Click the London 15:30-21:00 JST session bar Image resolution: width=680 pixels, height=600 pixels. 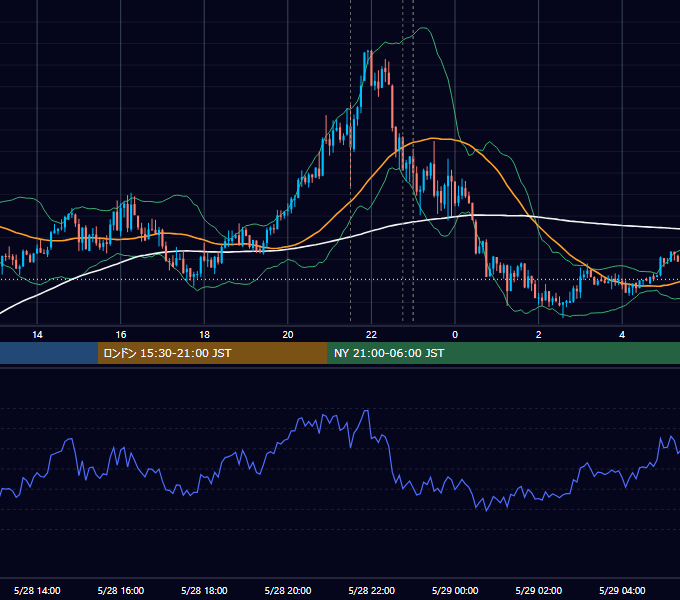pyautogui.click(x=212, y=353)
